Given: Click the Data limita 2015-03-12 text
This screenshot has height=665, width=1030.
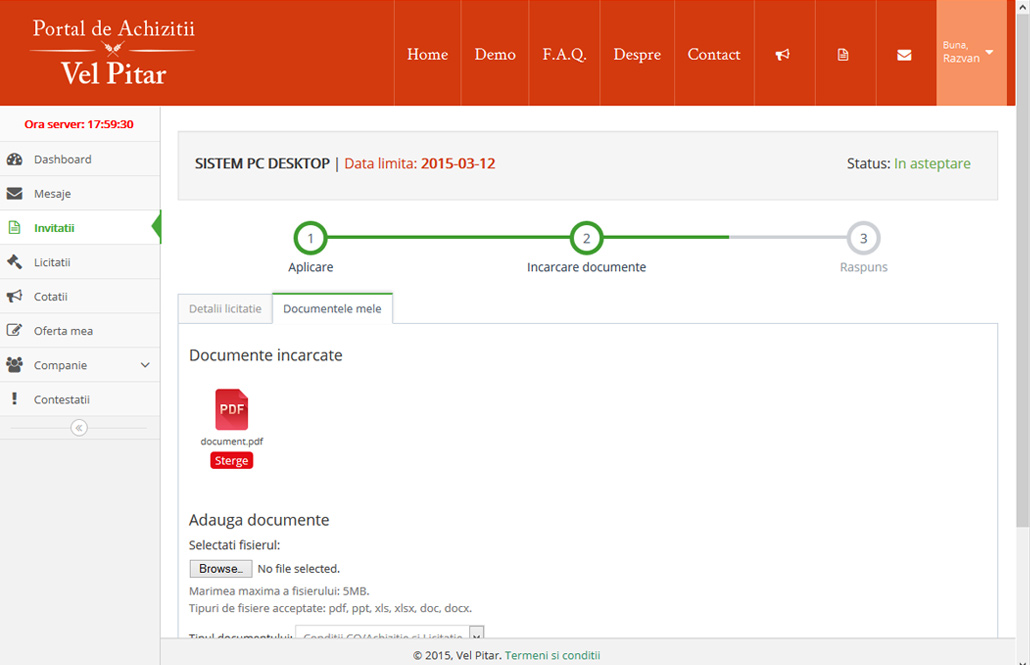Looking at the screenshot, I should click(420, 164).
